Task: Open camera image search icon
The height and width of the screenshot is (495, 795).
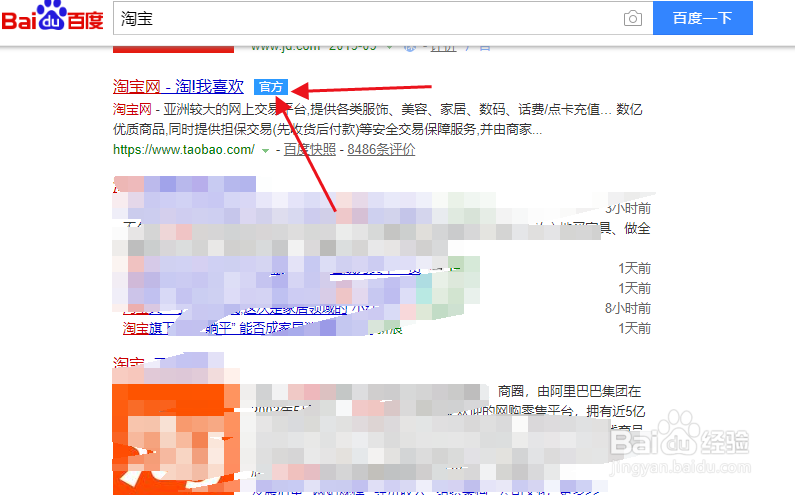Action: 632,19
